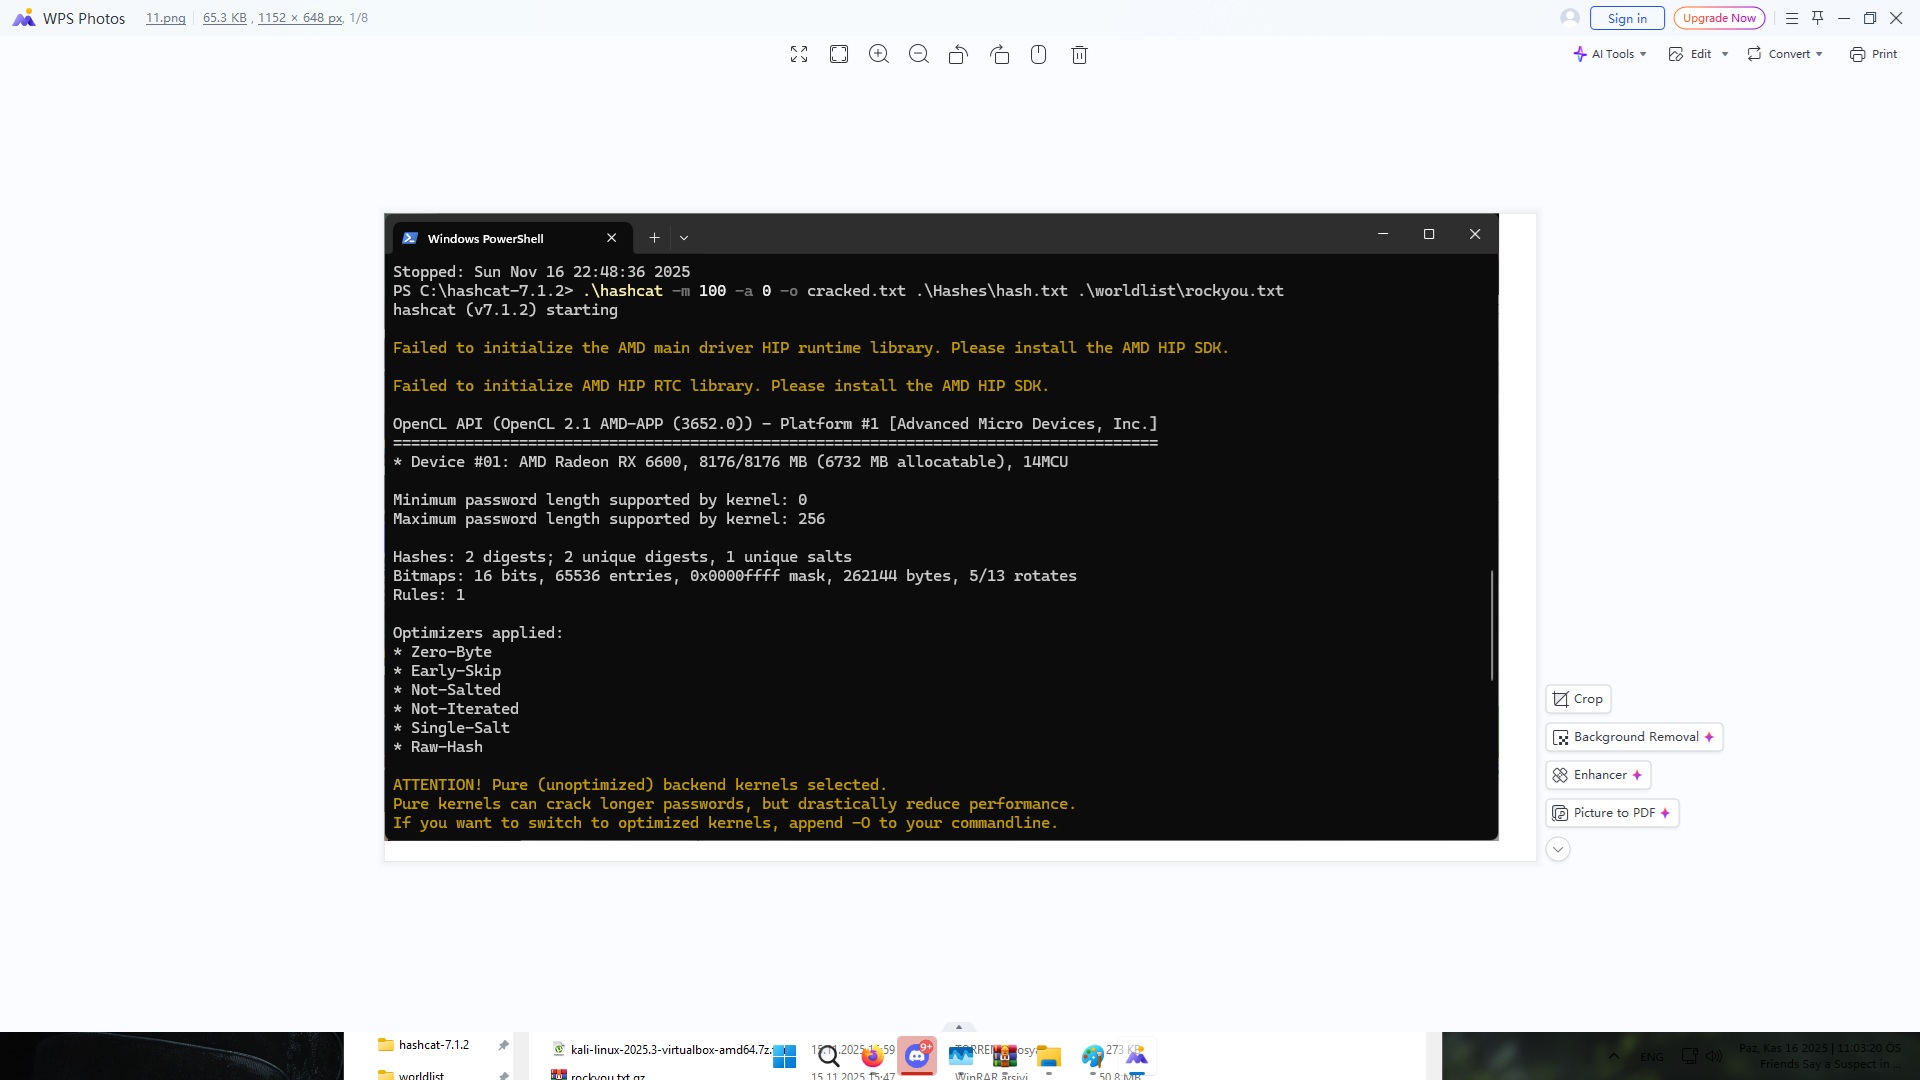Minimize the WPS Photos window

1844,18
